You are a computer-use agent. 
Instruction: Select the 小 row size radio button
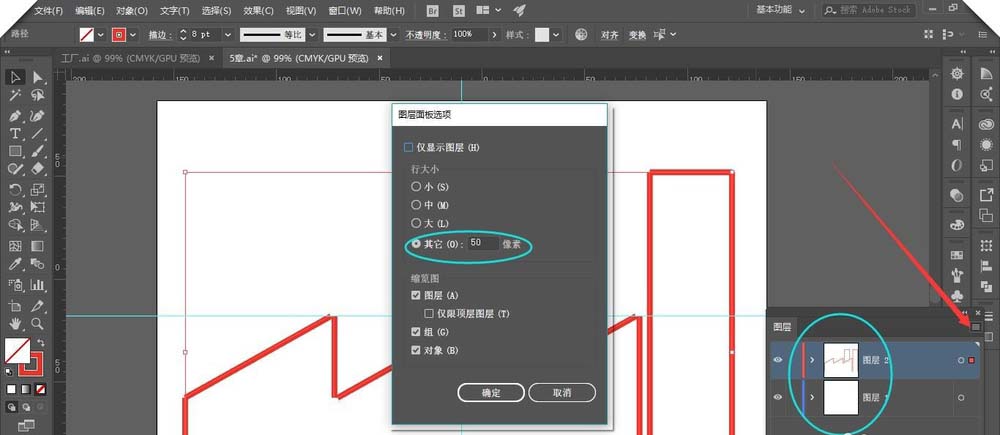coord(416,187)
